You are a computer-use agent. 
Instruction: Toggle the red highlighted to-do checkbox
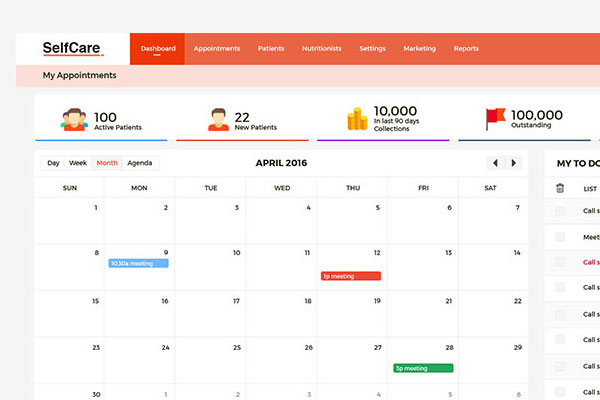[x=560, y=262]
